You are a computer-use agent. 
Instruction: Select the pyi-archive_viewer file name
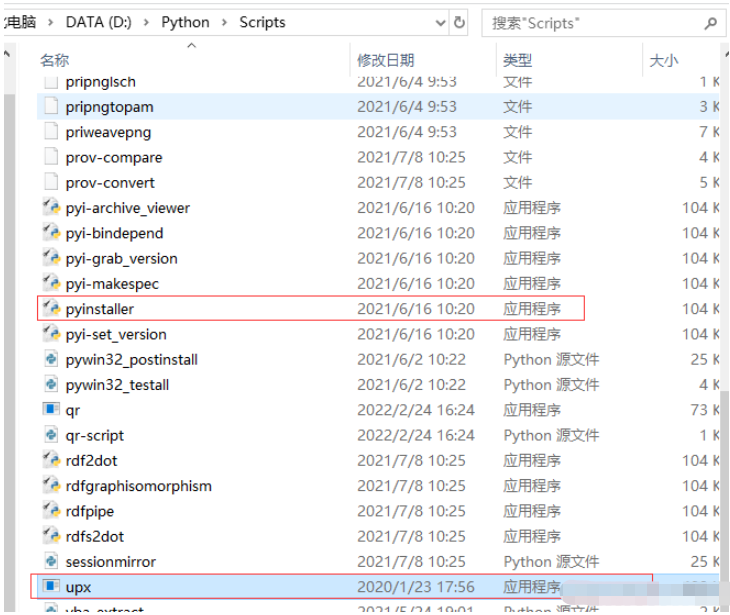tap(128, 208)
